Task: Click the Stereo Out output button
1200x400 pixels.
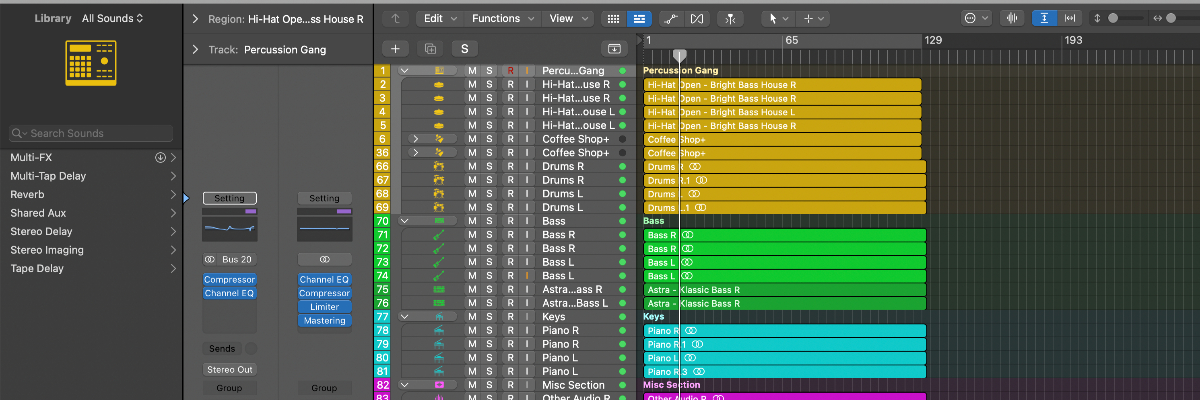Action: coord(229,370)
